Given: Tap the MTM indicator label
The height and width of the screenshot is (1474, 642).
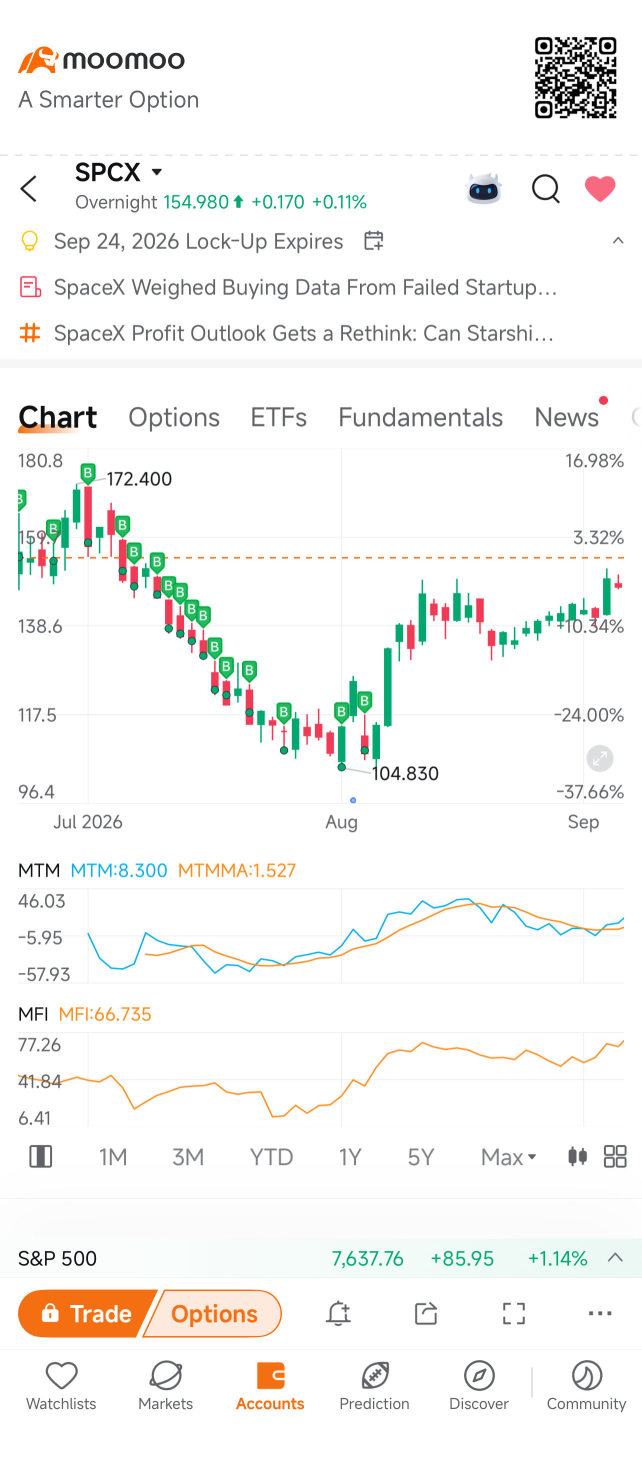Looking at the screenshot, I should 39,870.
